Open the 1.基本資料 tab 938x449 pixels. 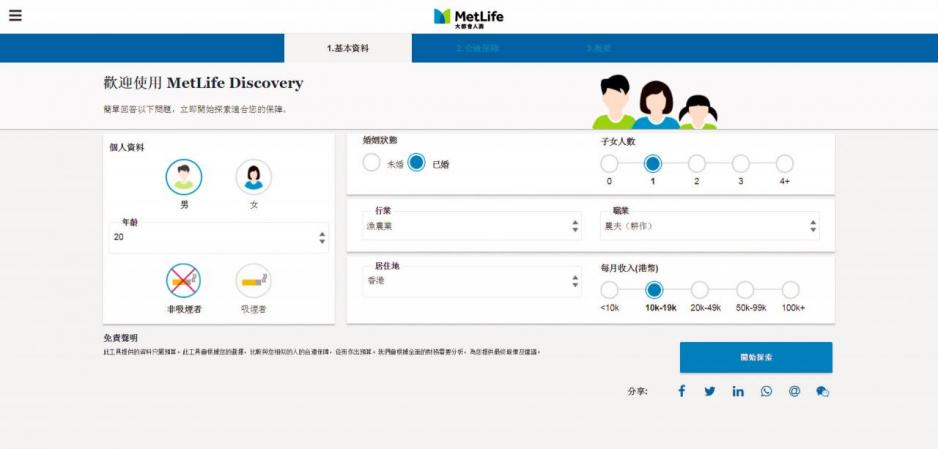pyautogui.click(x=348, y=48)
